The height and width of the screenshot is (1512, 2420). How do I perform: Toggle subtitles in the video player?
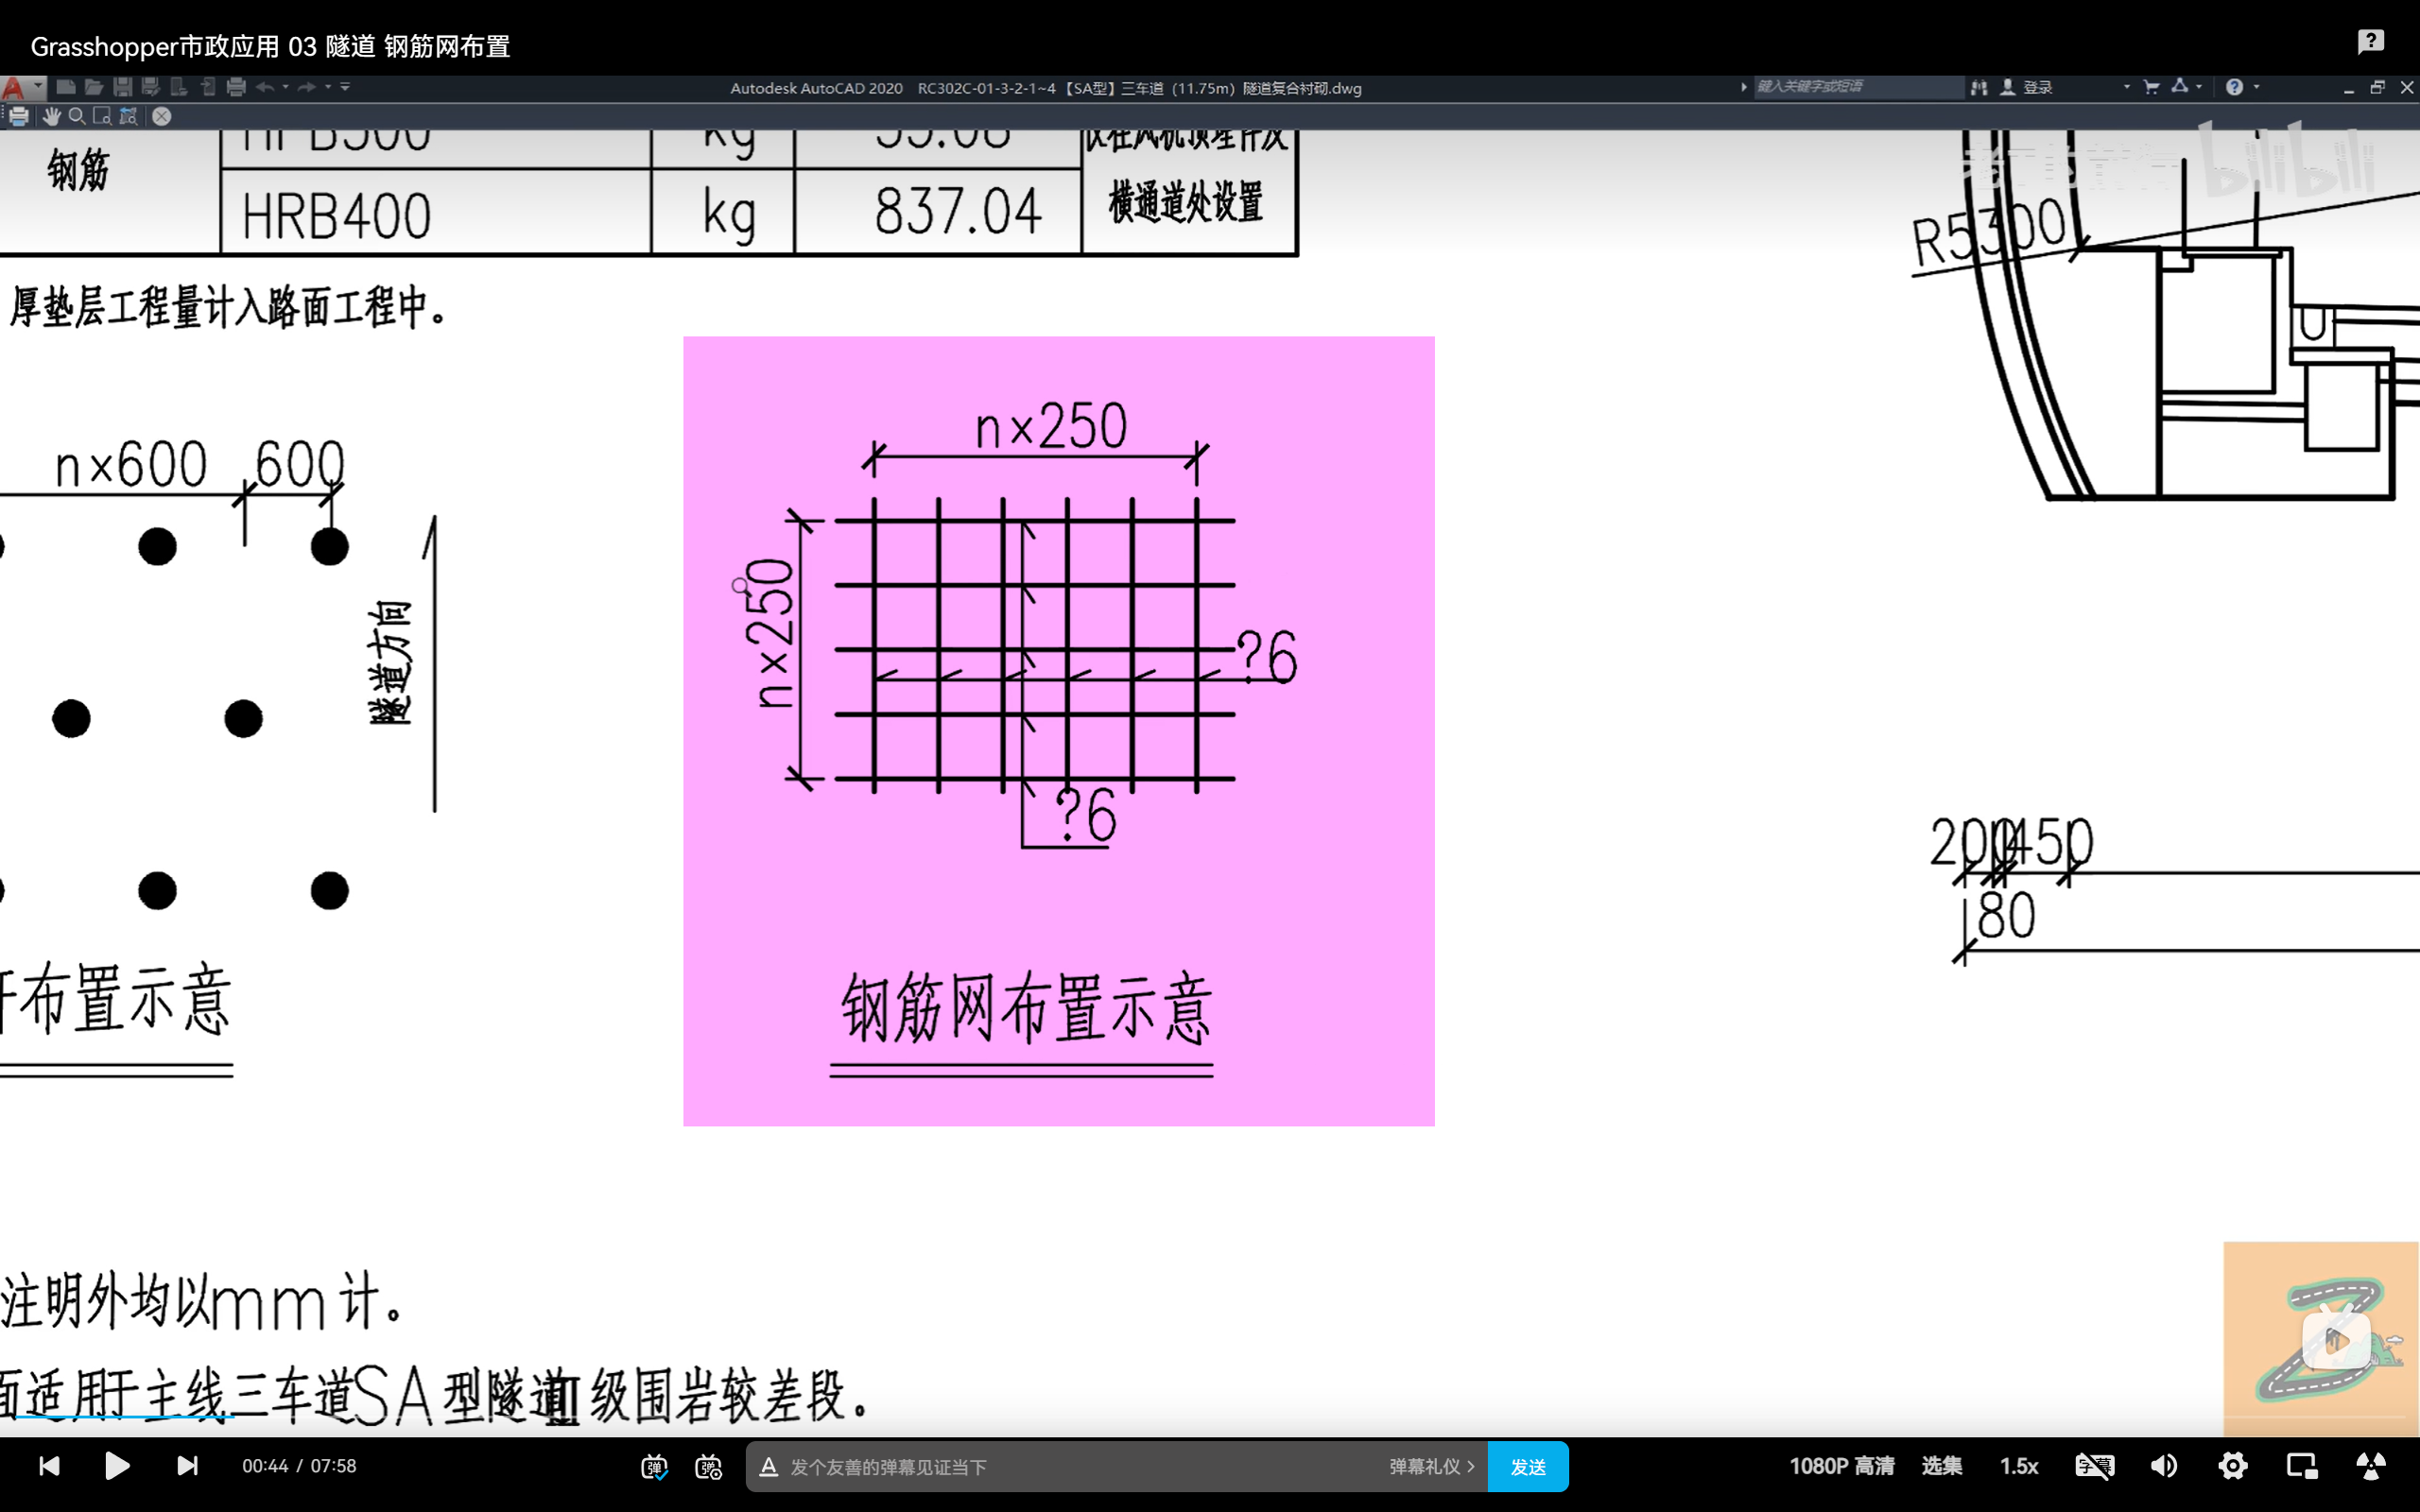[x=2094, y=1466]
